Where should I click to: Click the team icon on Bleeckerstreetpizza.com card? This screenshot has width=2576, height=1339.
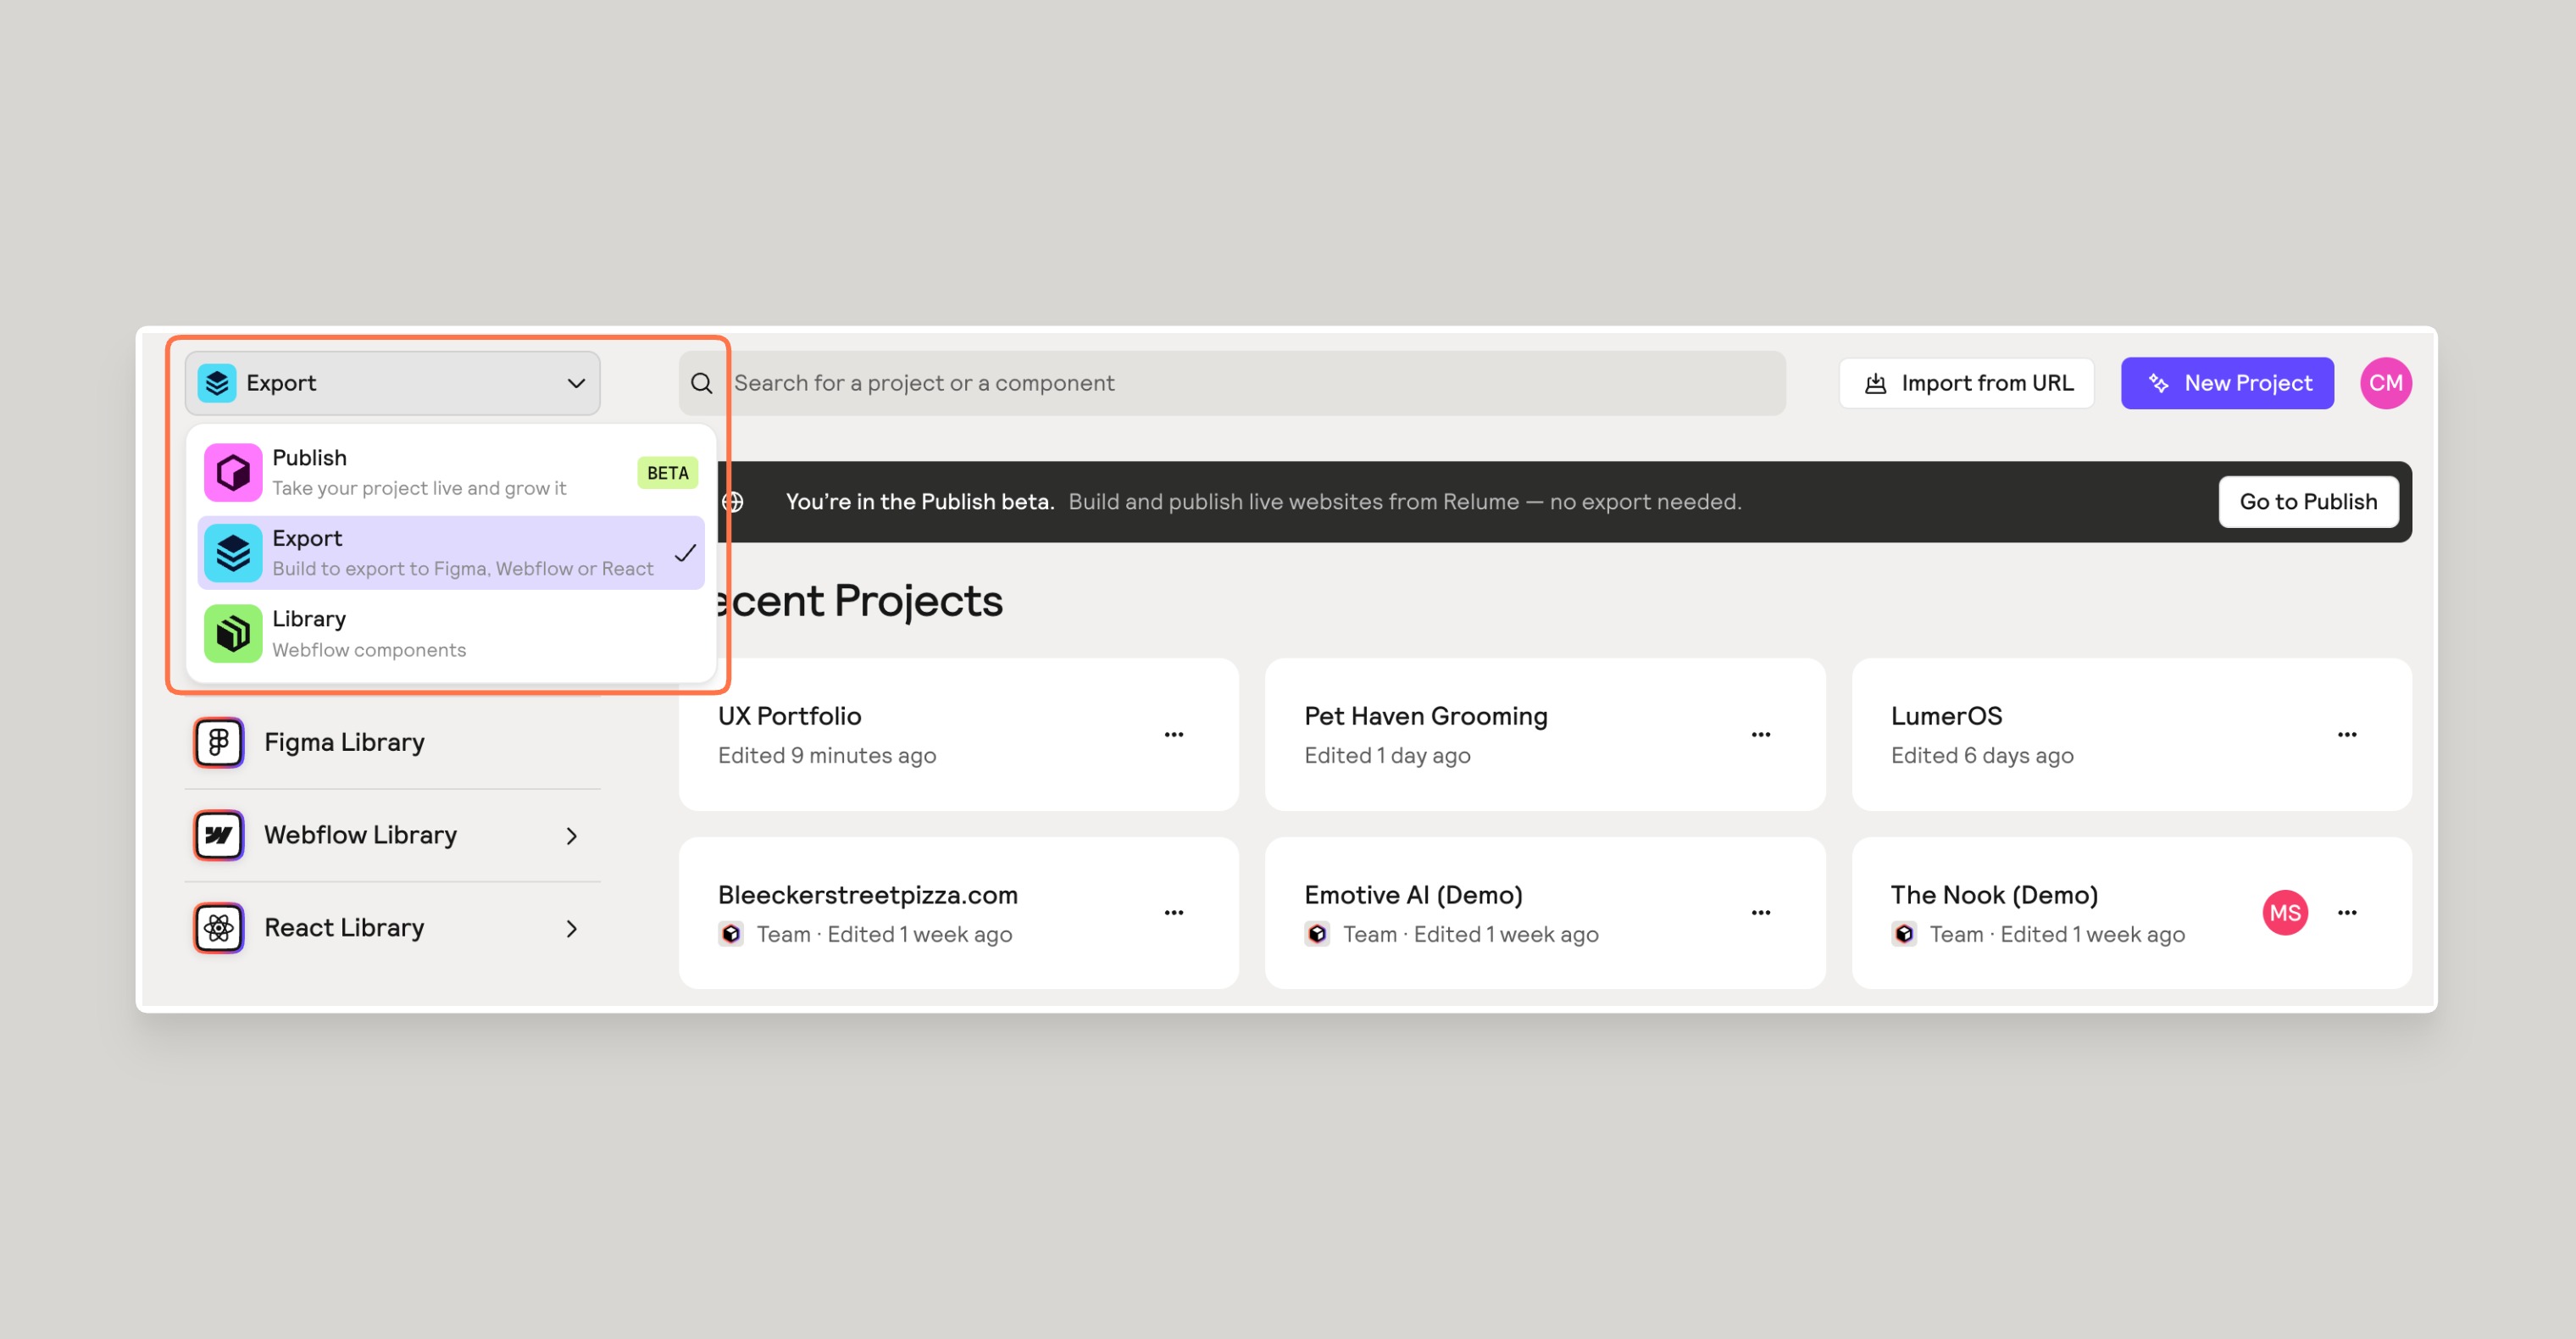point(731,934)
